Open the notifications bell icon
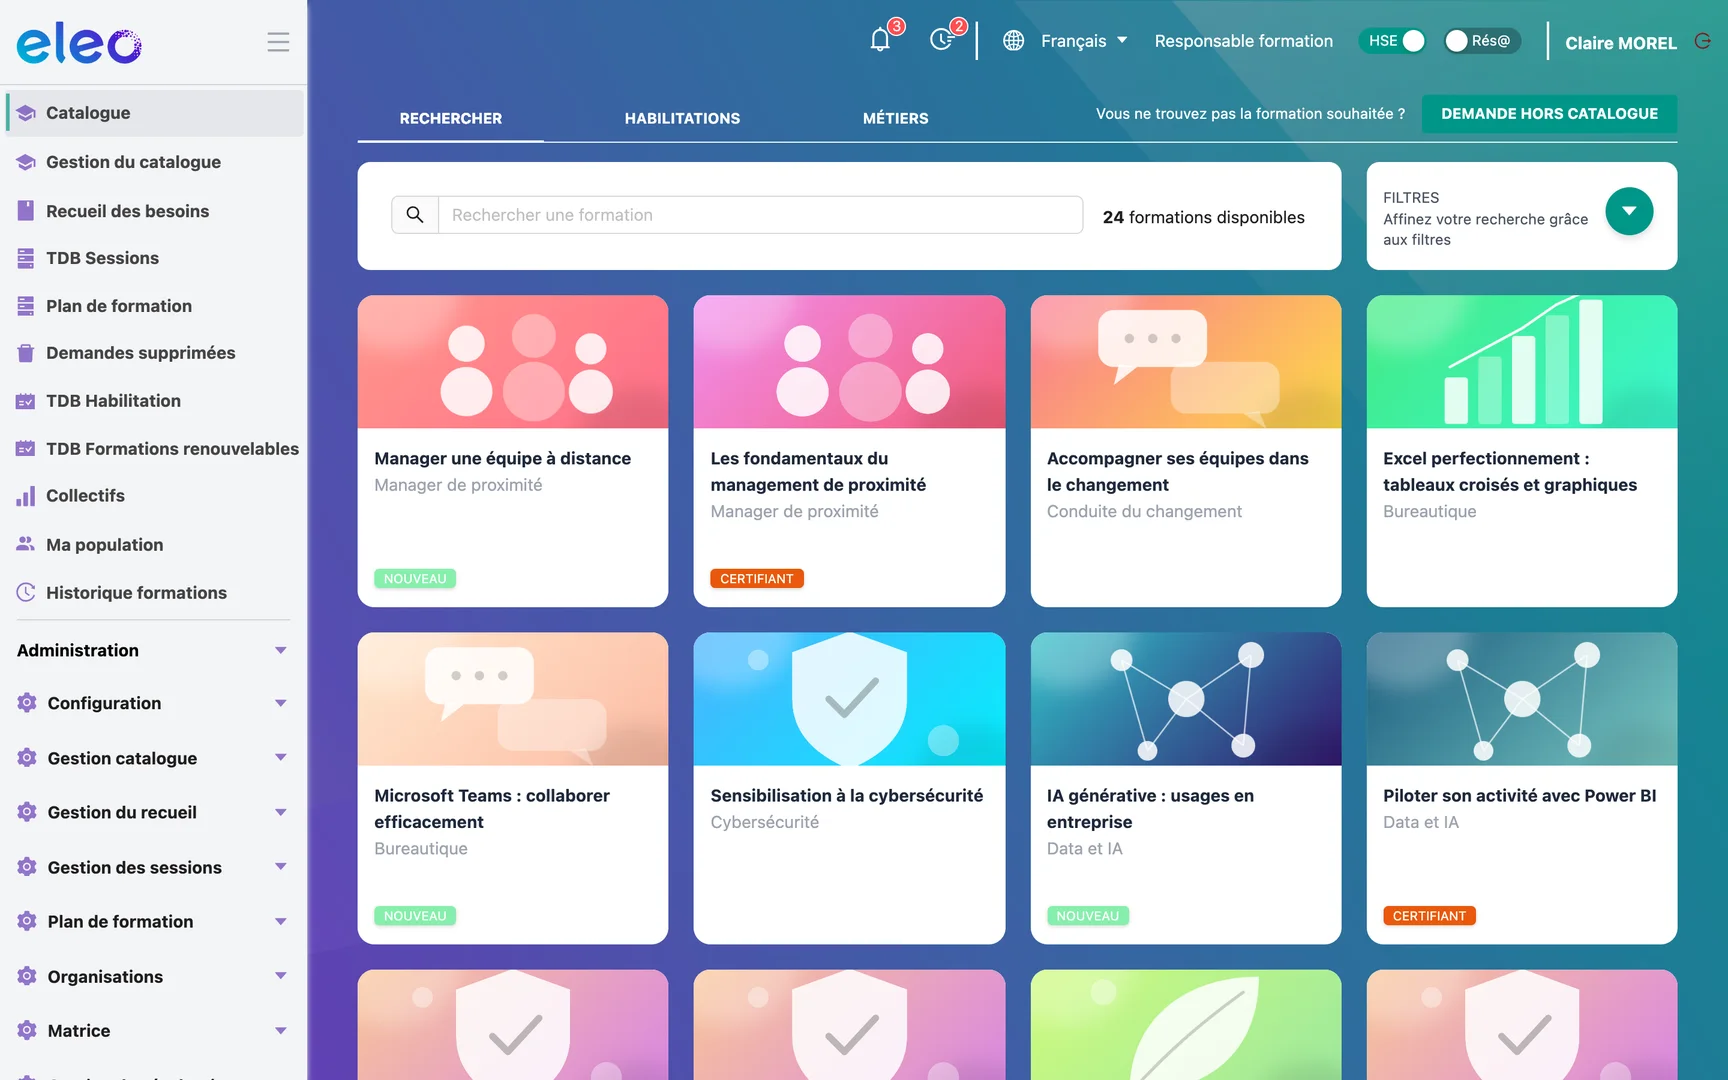The width and height of the screenshot is (1728, 1080). 880,40
